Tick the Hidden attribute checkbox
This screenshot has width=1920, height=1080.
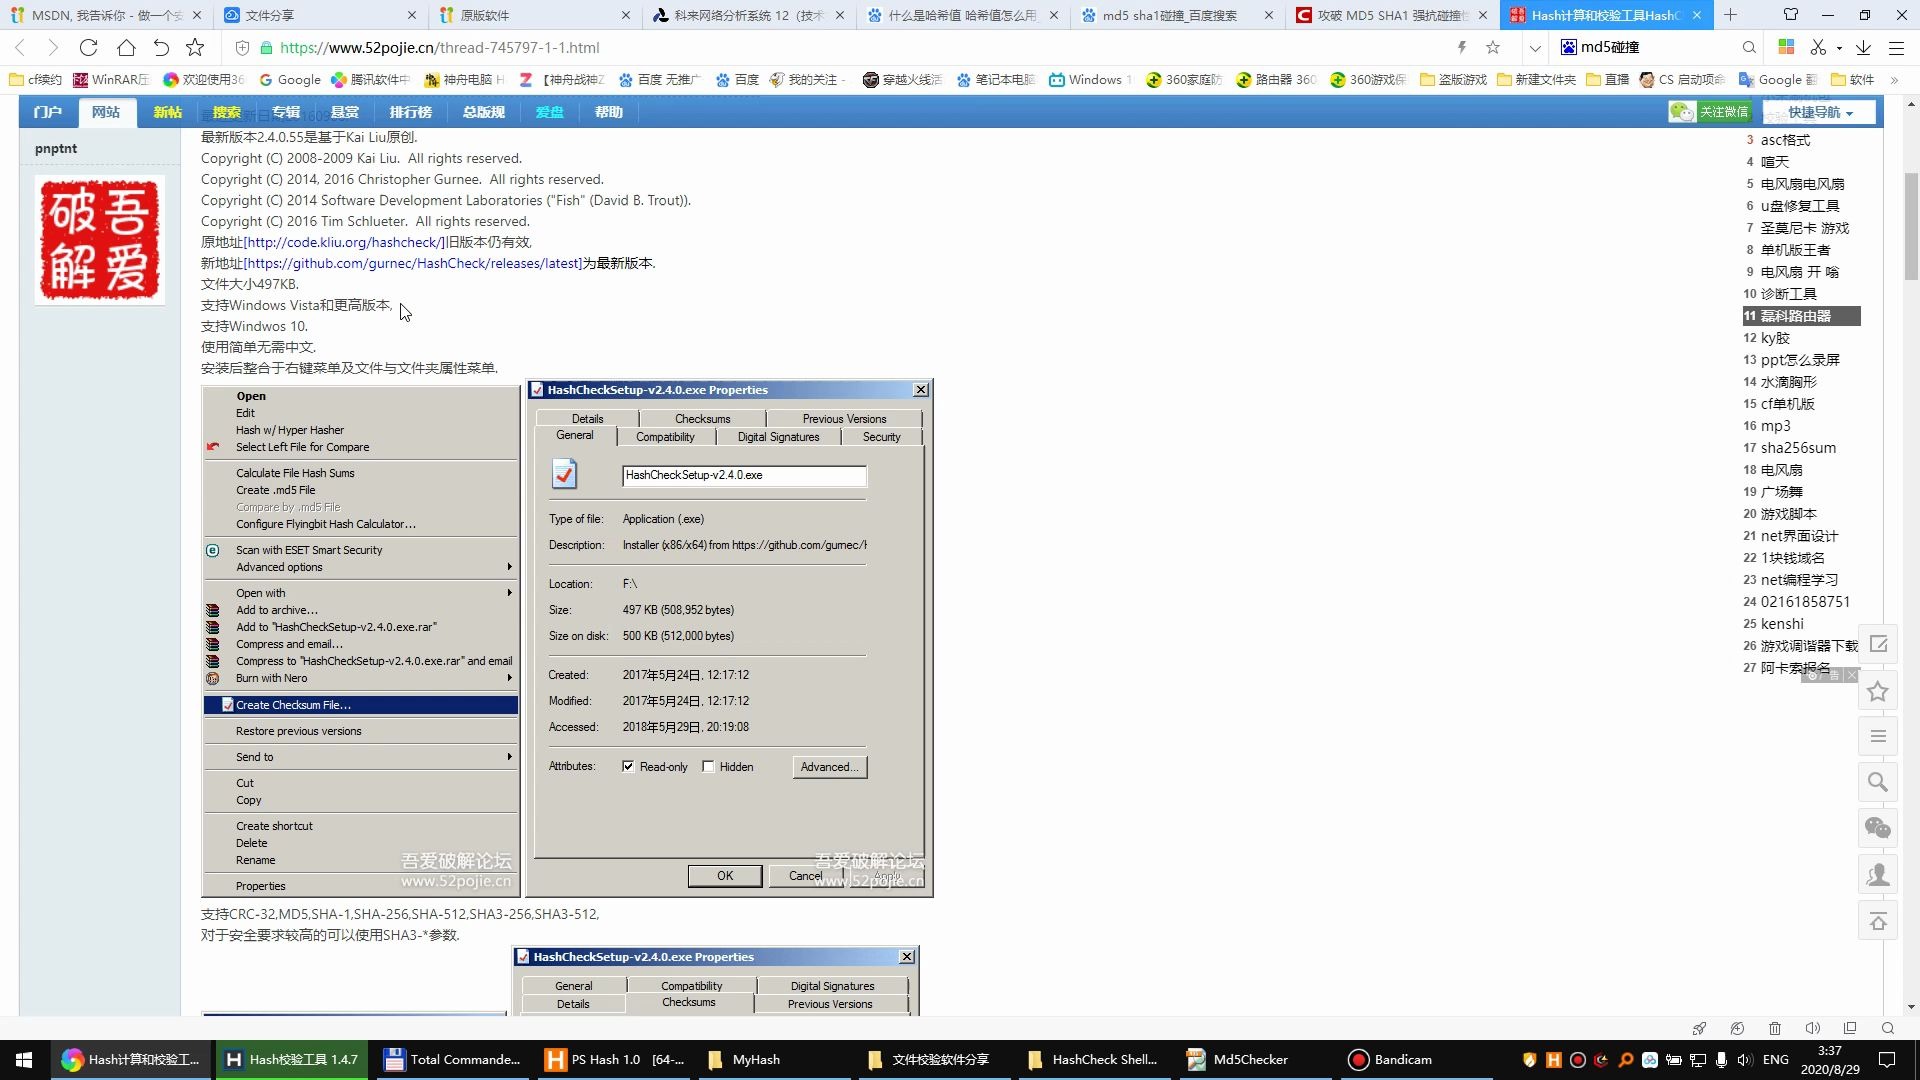point(708,767)
